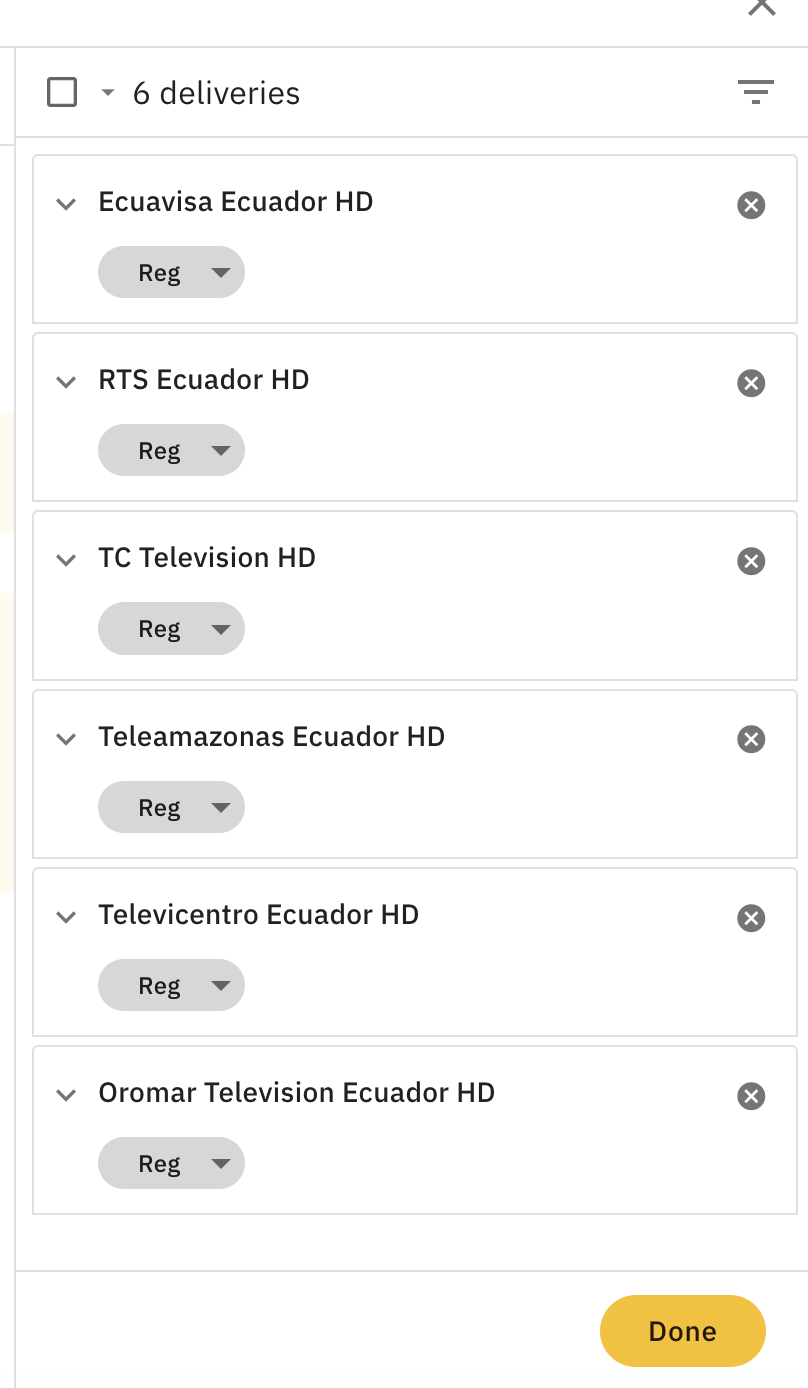Screen dimensions: 808x1388
Task: Remove the Ecuavisa Ecuador HD delivery
Action: pos(751,205)
